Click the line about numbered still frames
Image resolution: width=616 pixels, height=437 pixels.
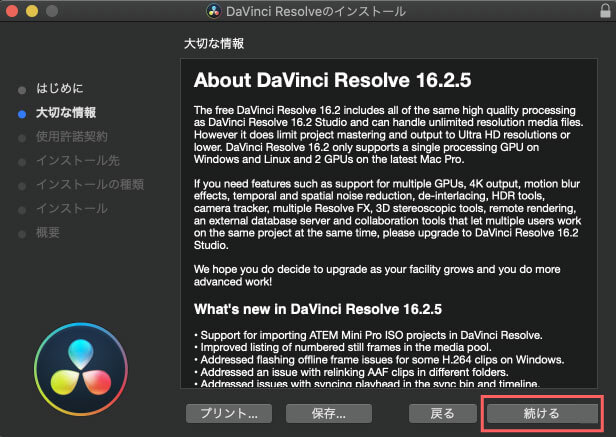point(343,347)
